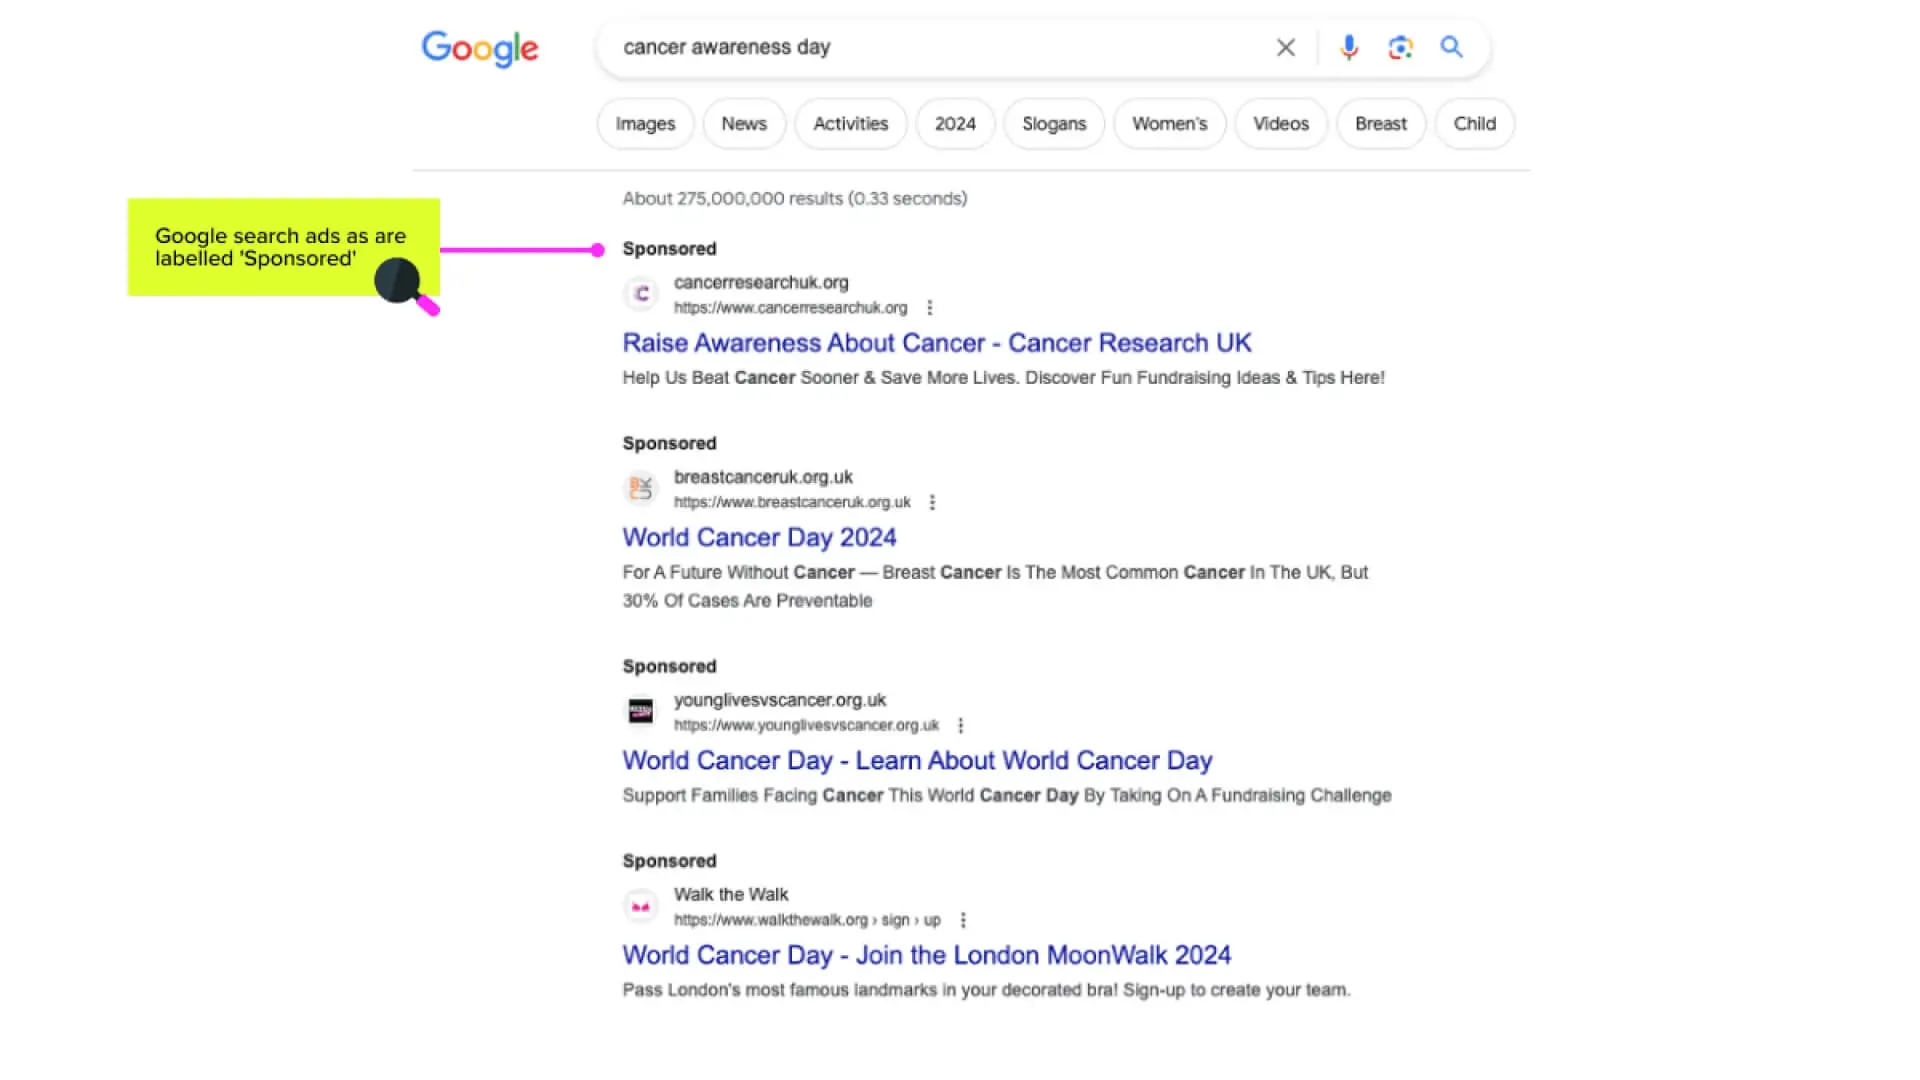Select the Images filter chip
Viewport: 1920px width, 1080px height.
click(645, 124)
